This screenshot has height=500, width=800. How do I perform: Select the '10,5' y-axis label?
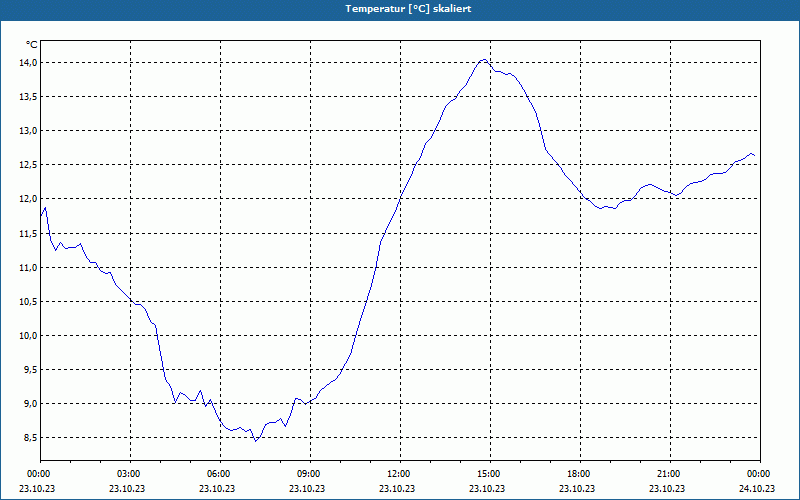29,302
